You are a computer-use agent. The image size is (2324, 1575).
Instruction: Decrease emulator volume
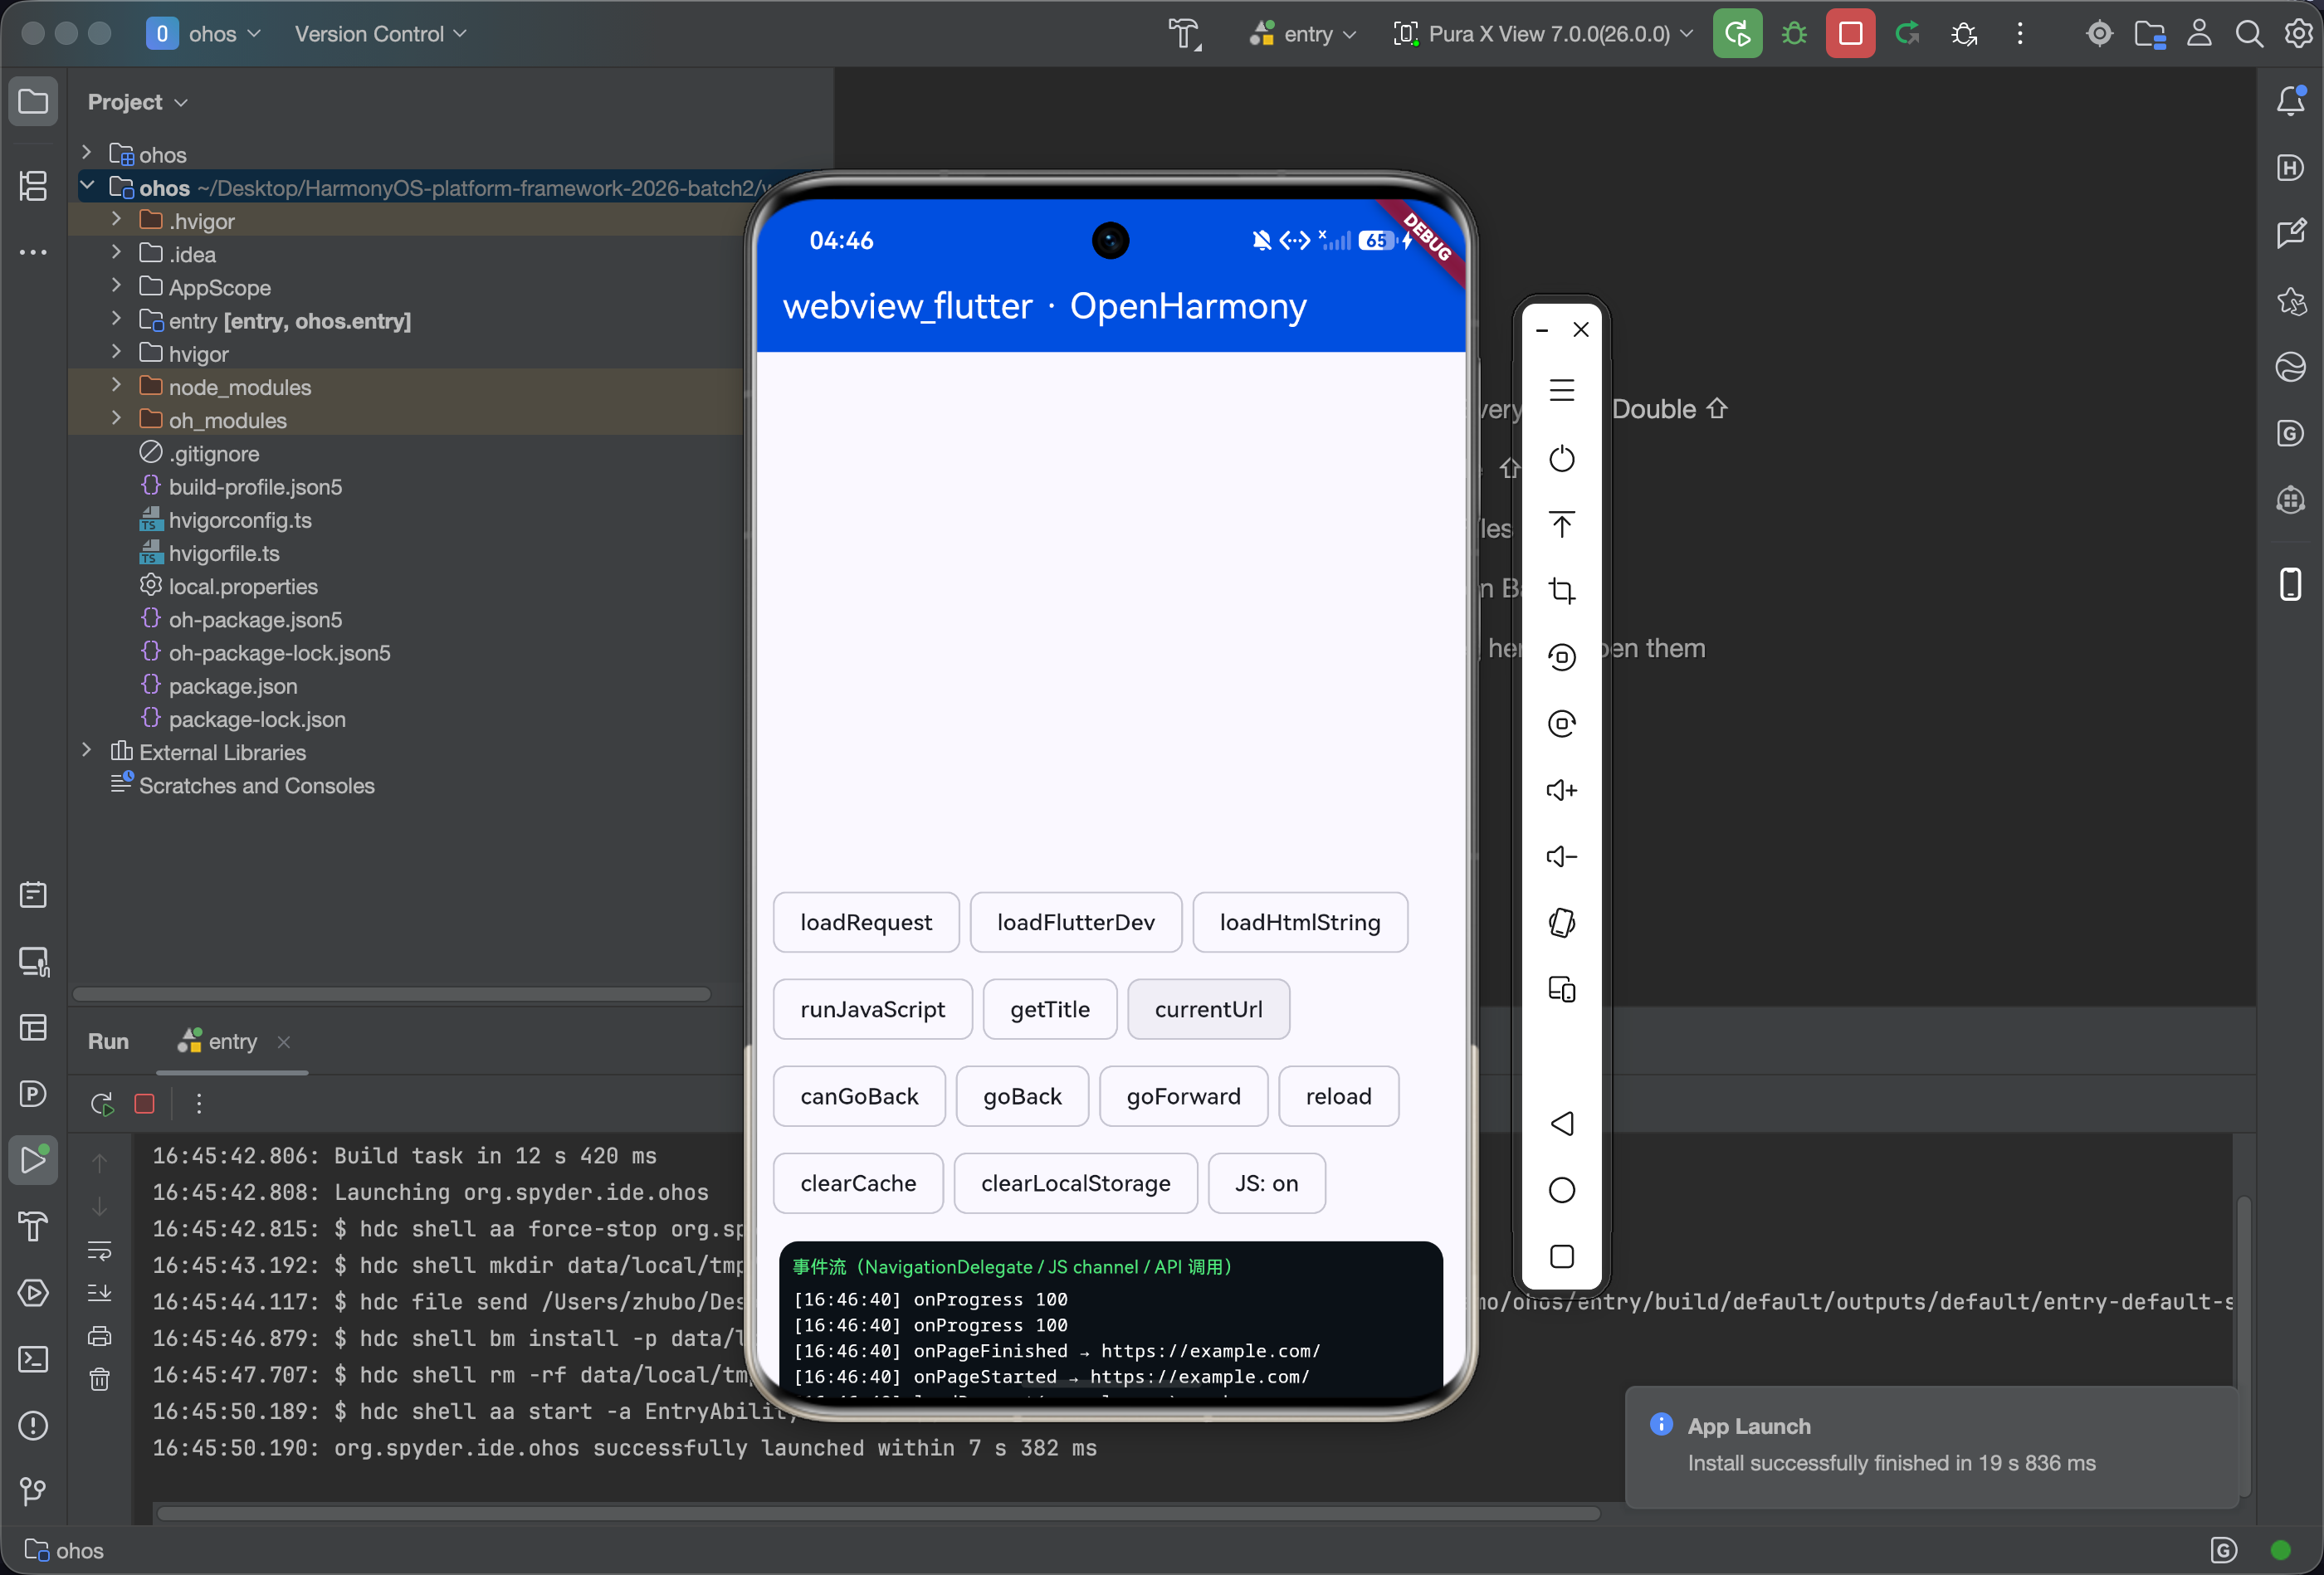pos(1561,857)
